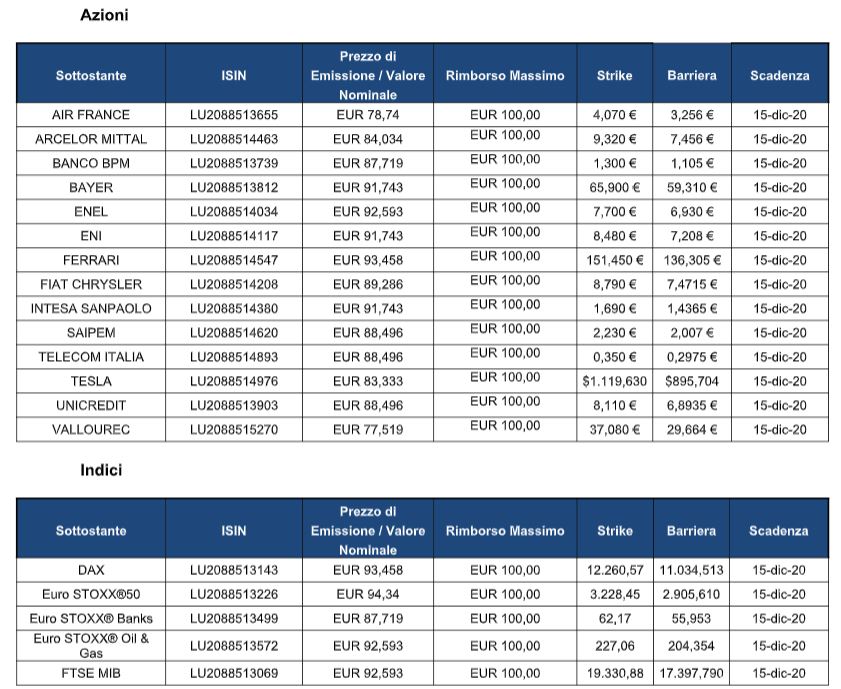Select the BANCO BPM cell
The width and height of the screenshot is (841, 689).
(91, 163)
